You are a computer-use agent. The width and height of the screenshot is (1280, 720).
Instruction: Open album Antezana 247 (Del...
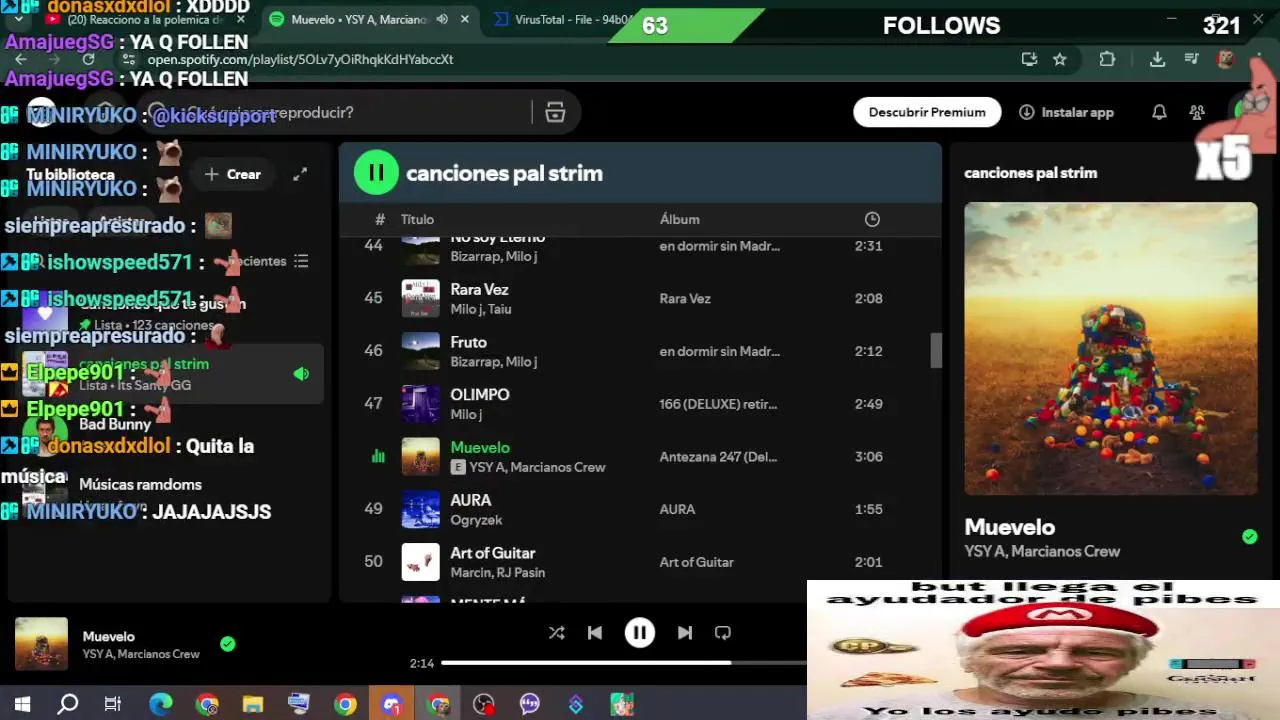click(718, 457)
